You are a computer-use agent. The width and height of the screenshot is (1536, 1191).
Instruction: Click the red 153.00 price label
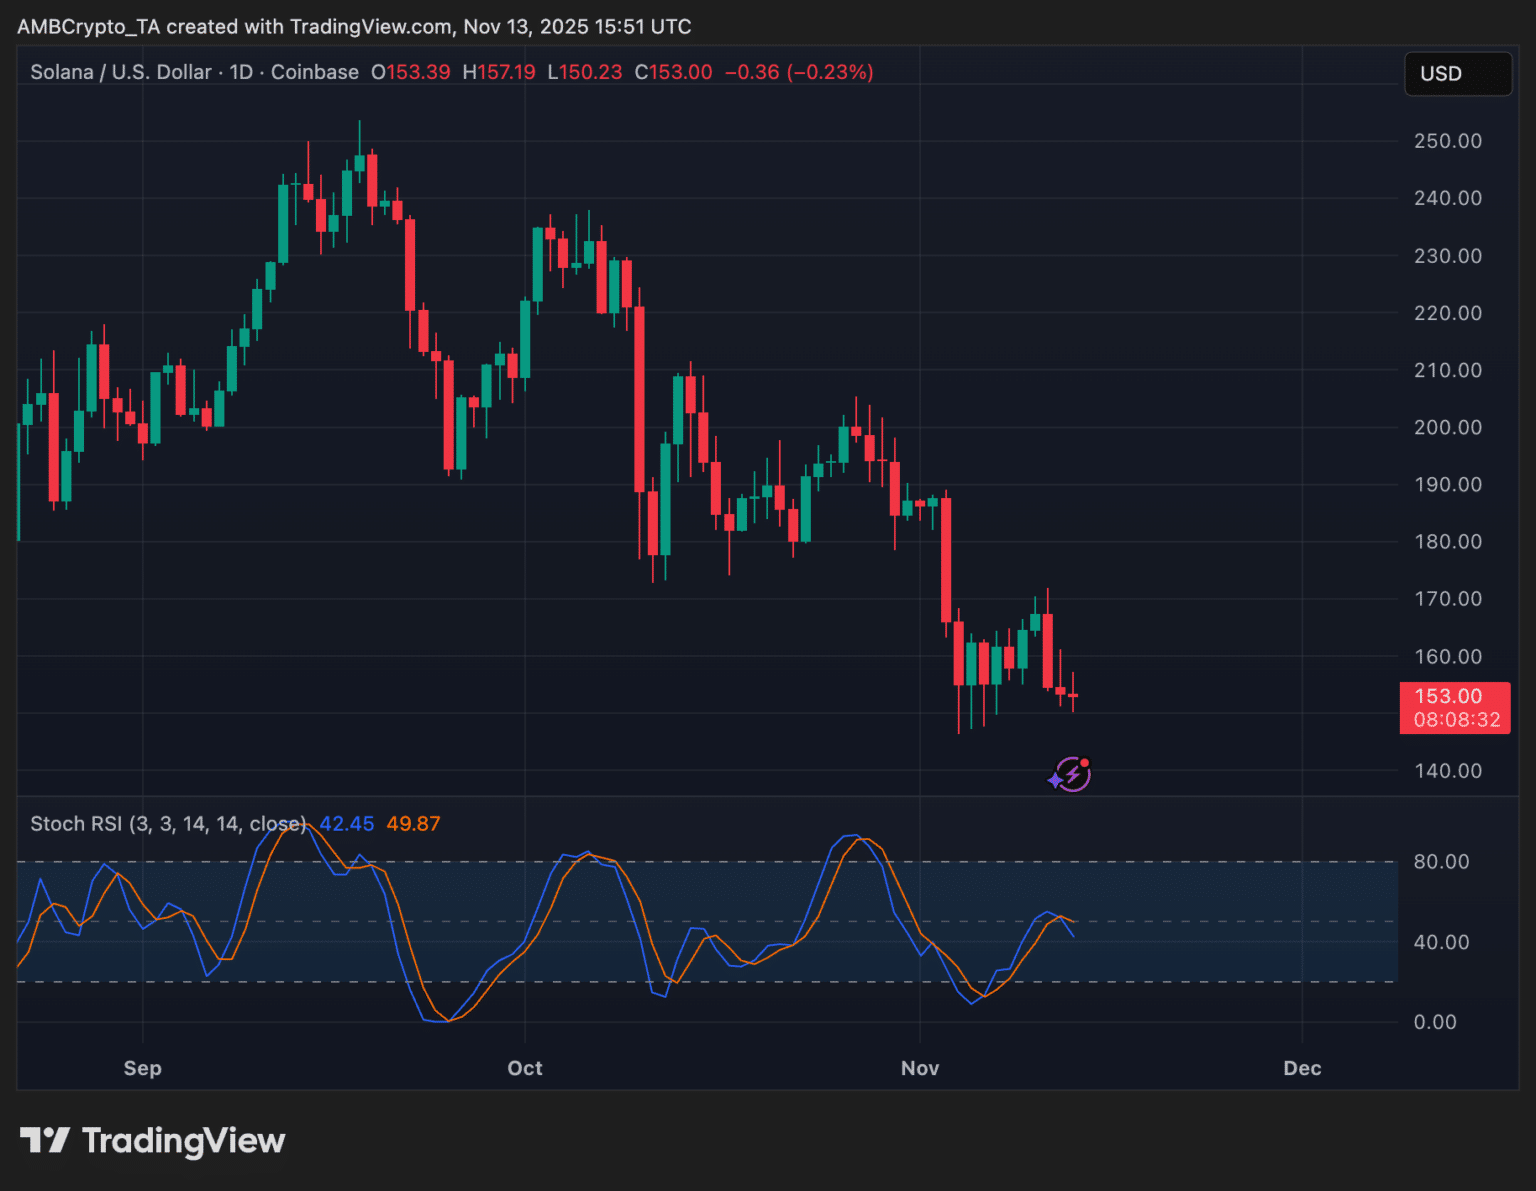click(x=1454, y=707)
